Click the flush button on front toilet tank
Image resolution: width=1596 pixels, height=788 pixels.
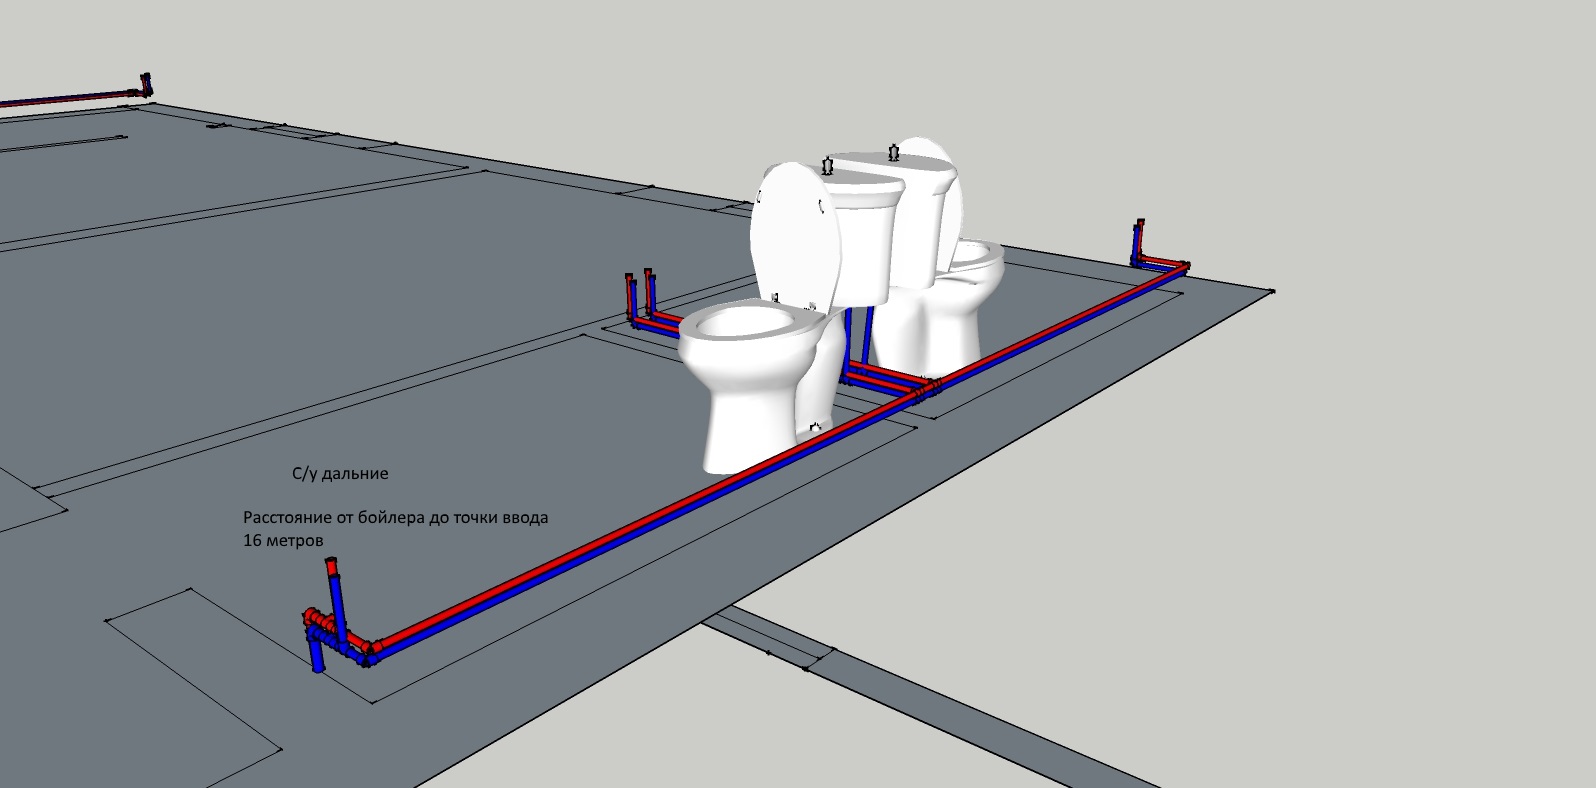[828, 165]
